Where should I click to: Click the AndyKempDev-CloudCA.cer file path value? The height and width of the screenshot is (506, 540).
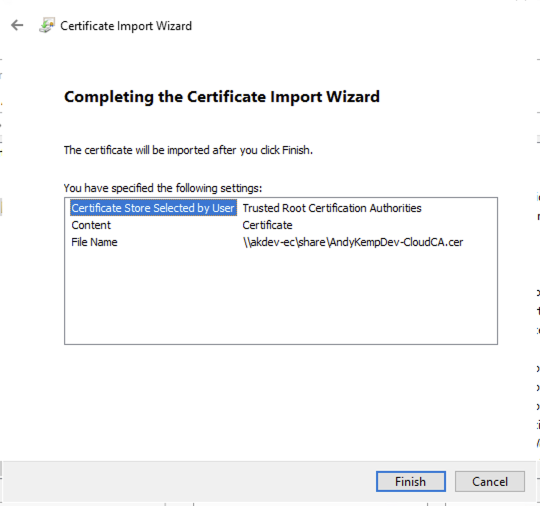353,242
